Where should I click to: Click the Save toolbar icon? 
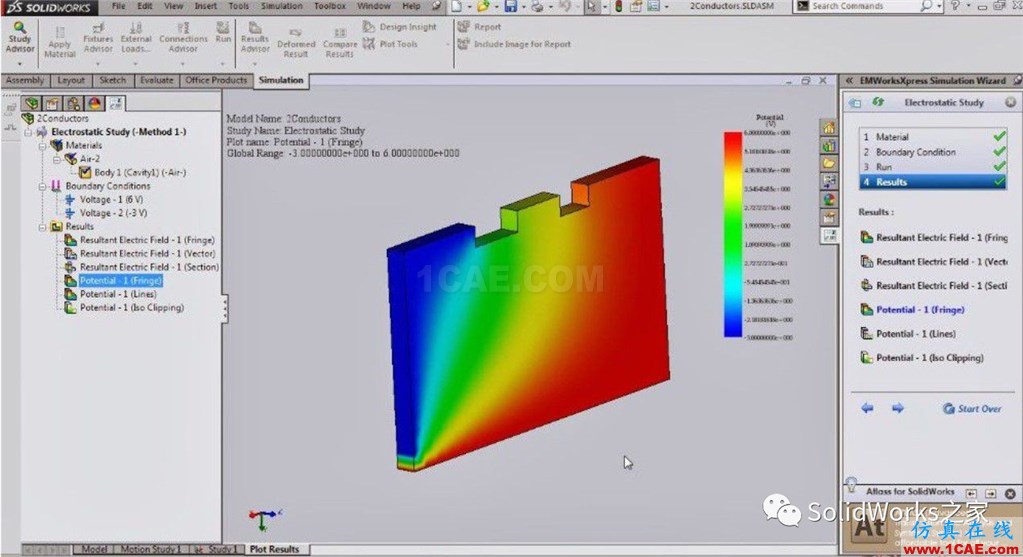510,7
